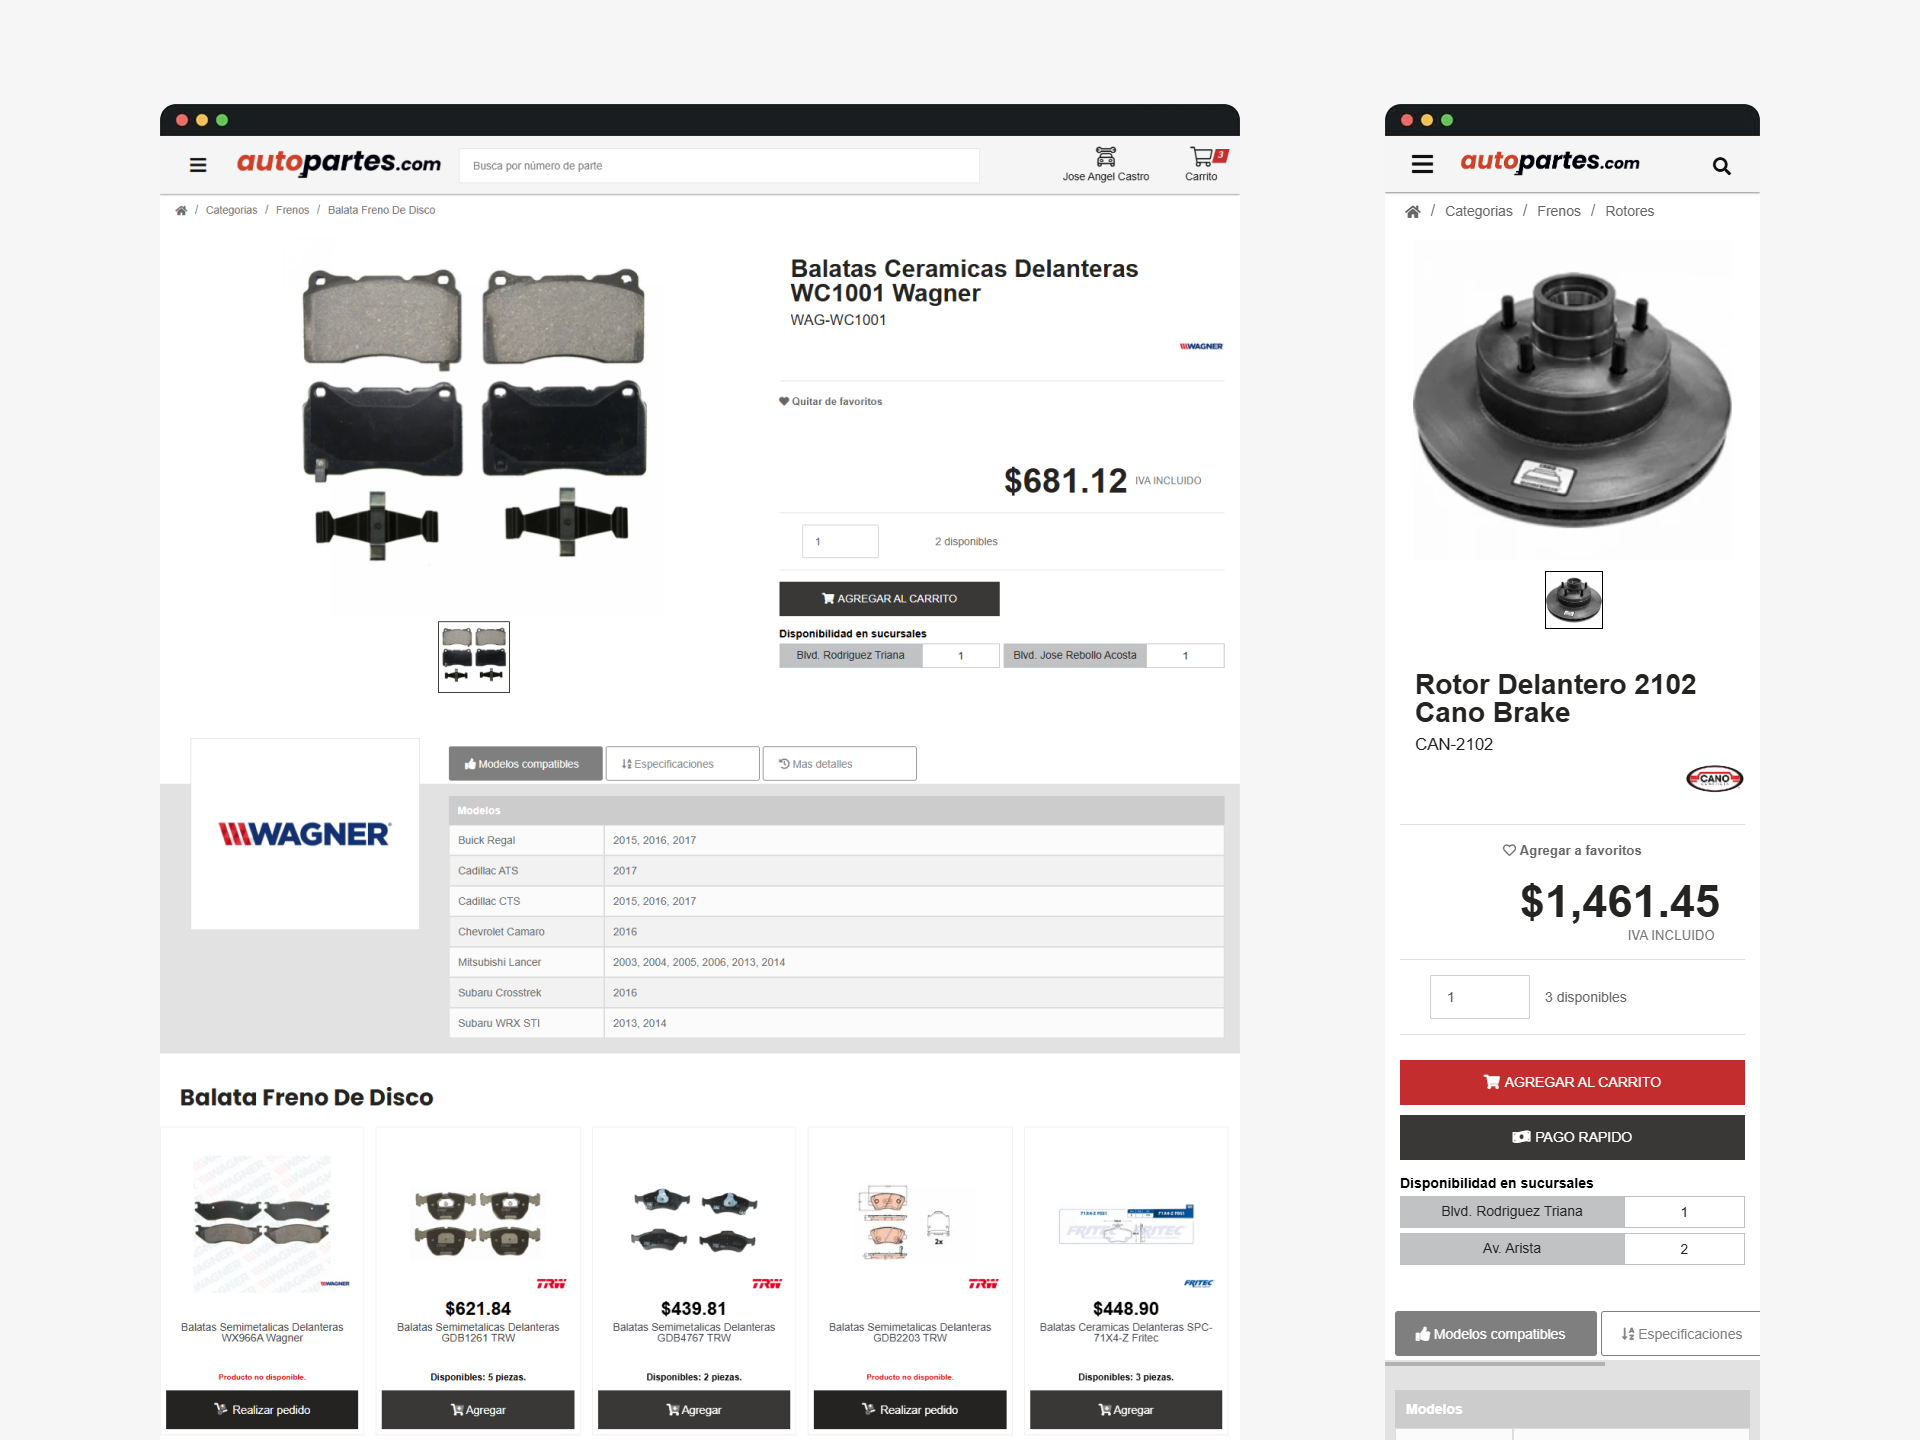Go to home via desktop breadcrumb icon
Screen dimensions: 1920x1440
[x=181, y=211]
